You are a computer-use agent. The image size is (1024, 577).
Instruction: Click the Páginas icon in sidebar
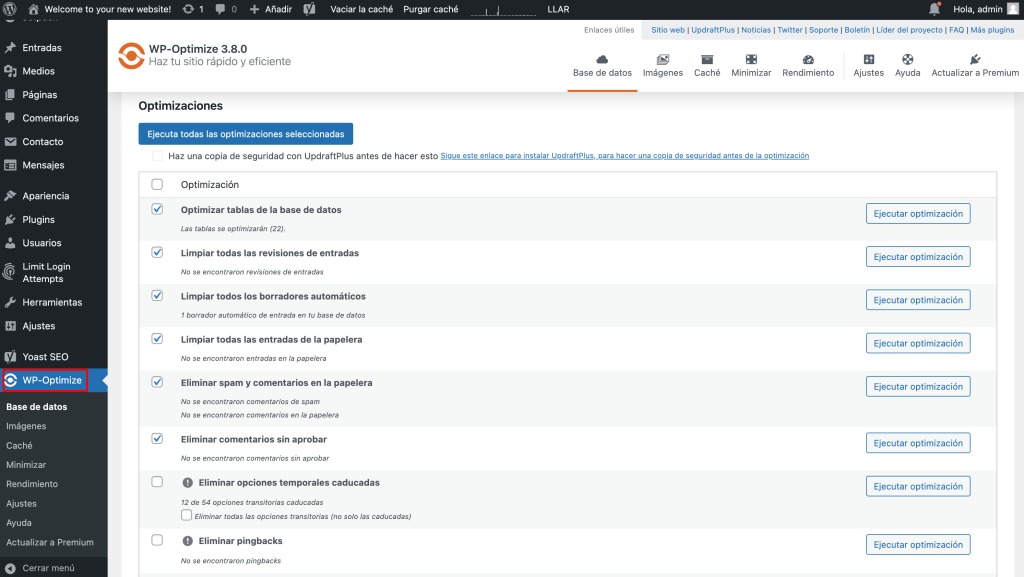10,95
